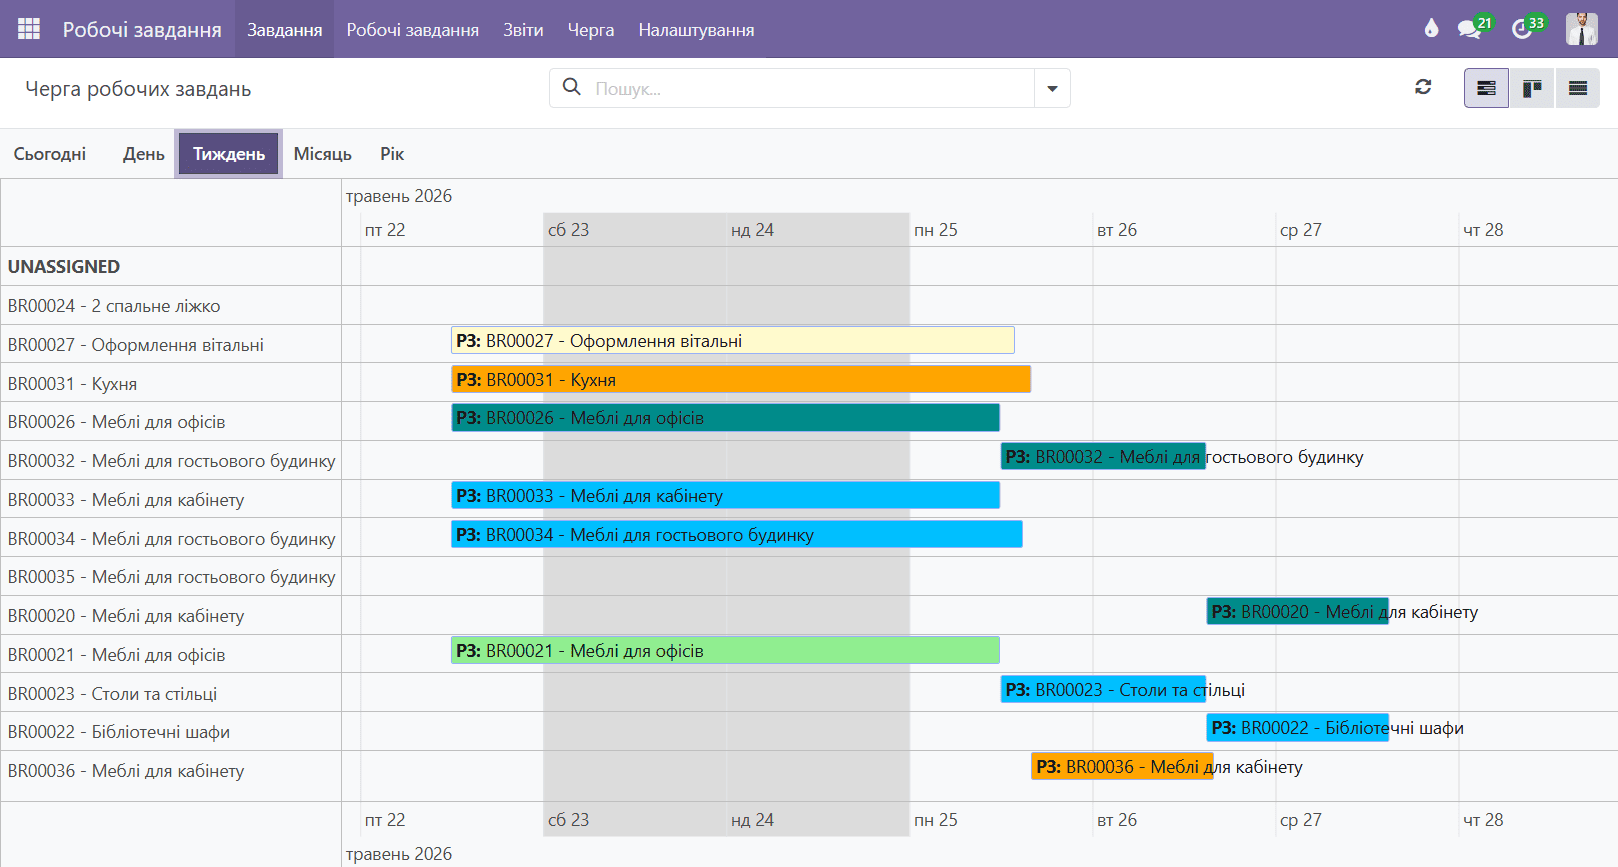Select the Рік scale button
Viewport: 1618px width, 867px height.
coord(392,154)
